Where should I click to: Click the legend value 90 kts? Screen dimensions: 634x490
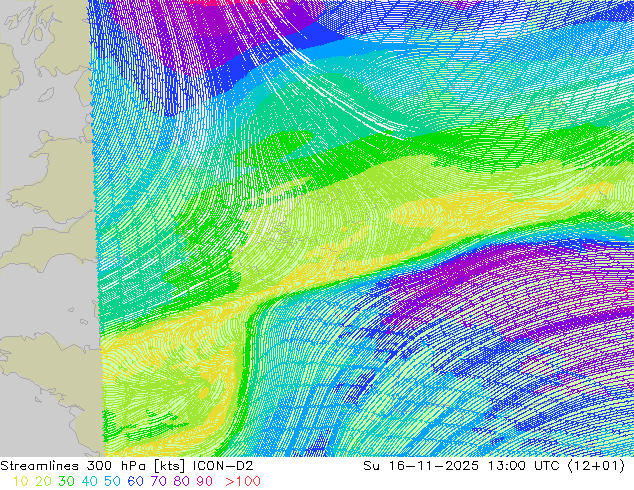click(205, 481)
